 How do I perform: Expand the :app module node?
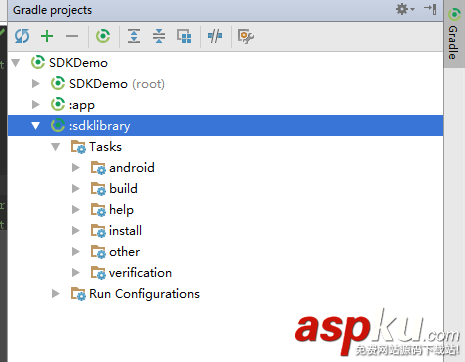(x=36, y=105)
